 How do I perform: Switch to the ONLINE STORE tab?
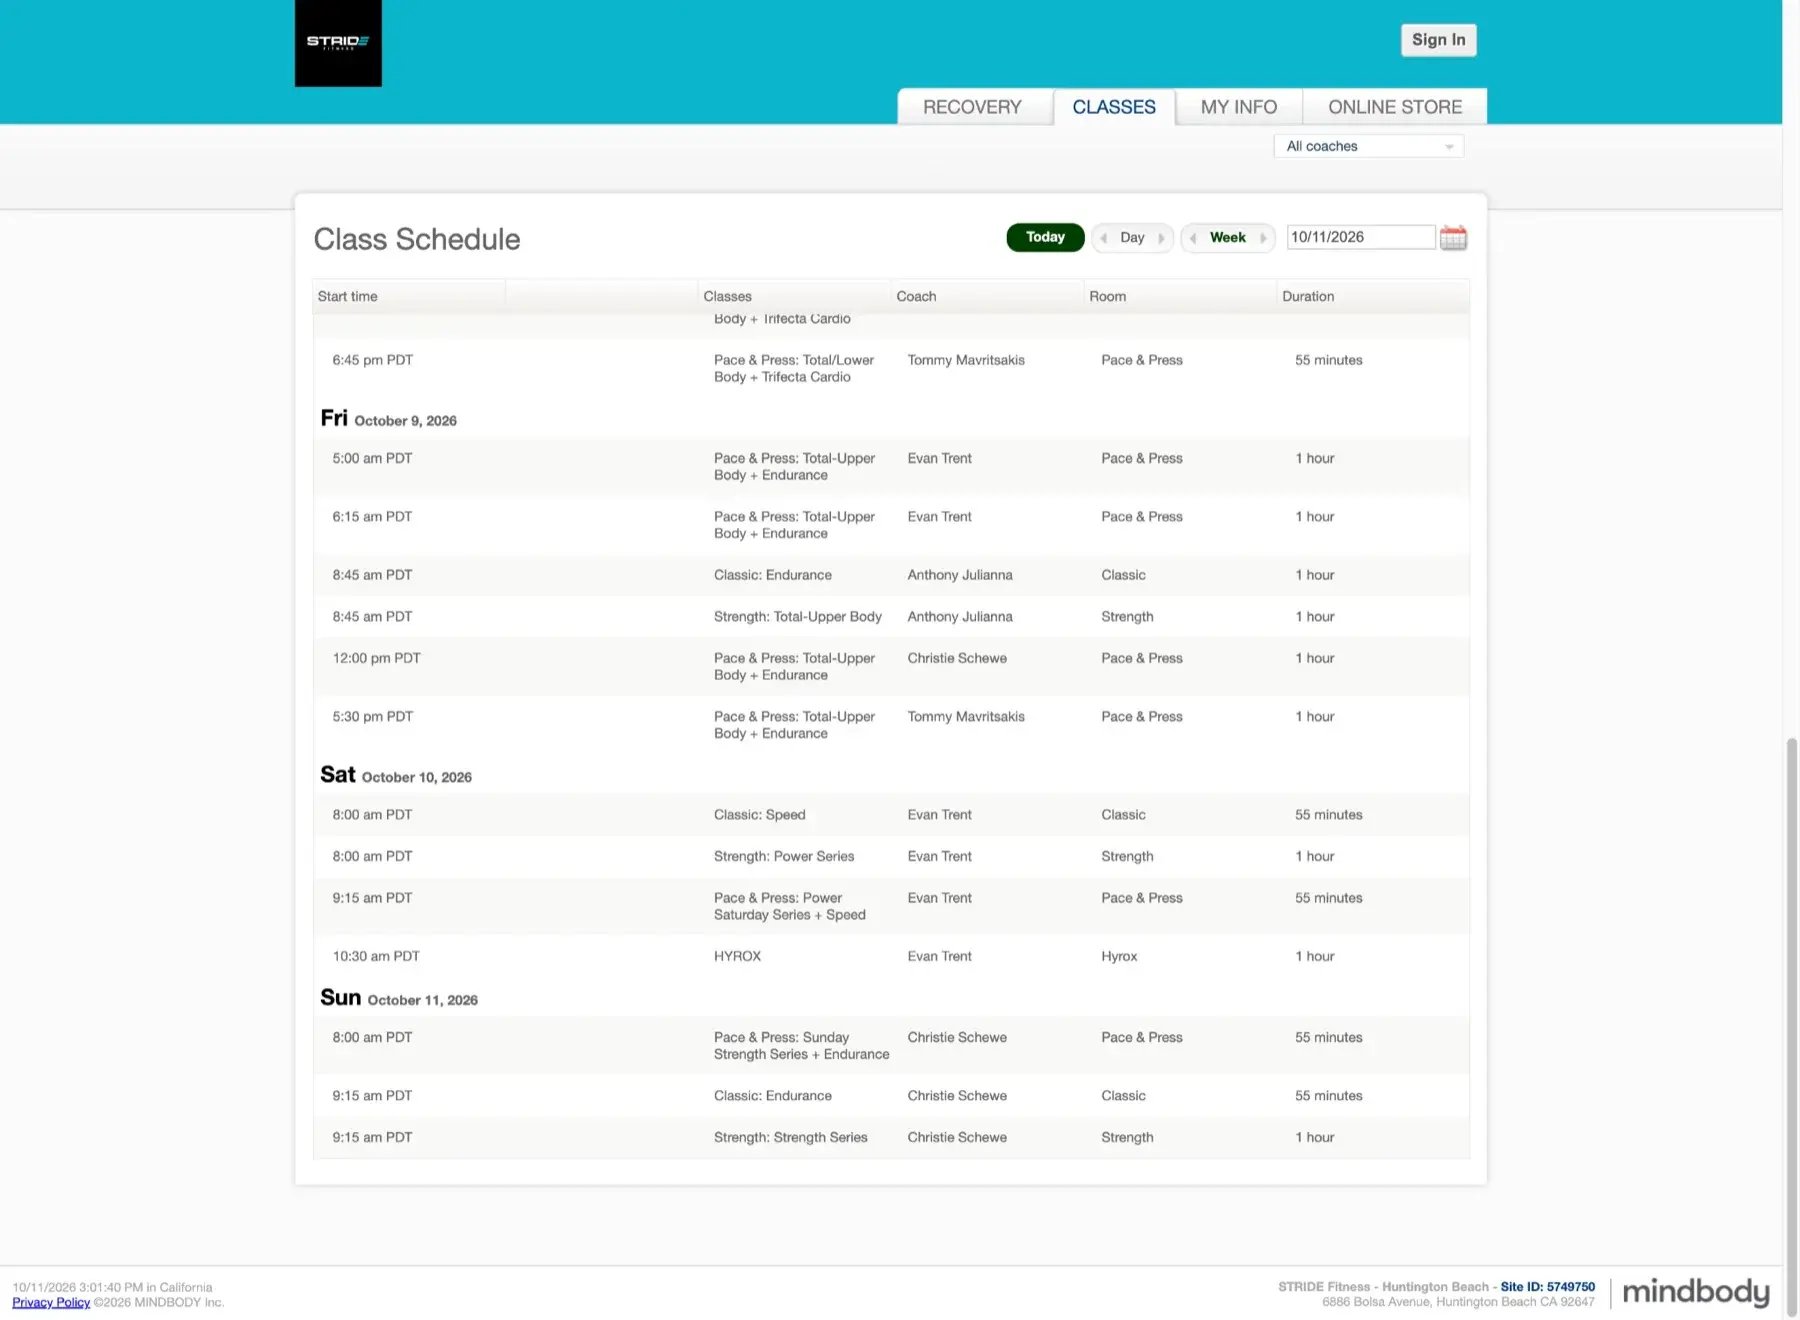click(1395, 107)
